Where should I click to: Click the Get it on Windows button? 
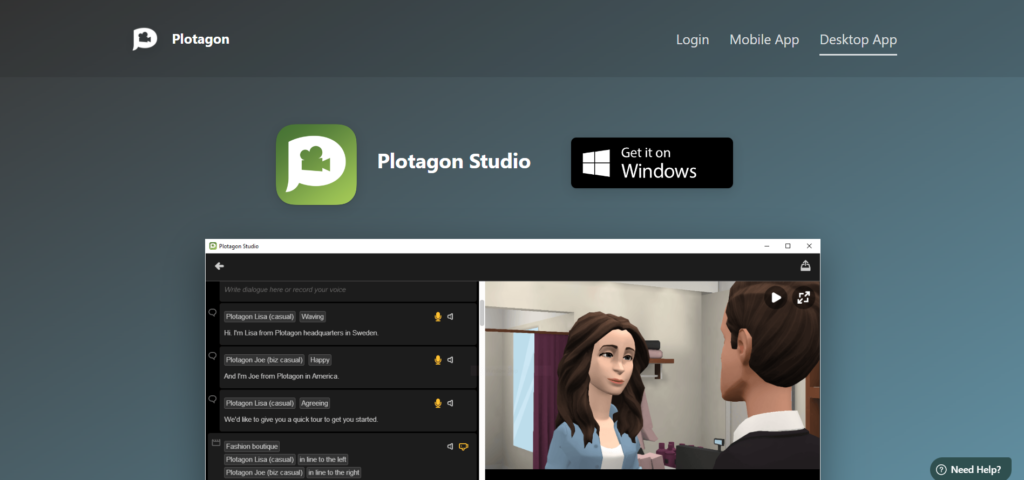[652, 163]
